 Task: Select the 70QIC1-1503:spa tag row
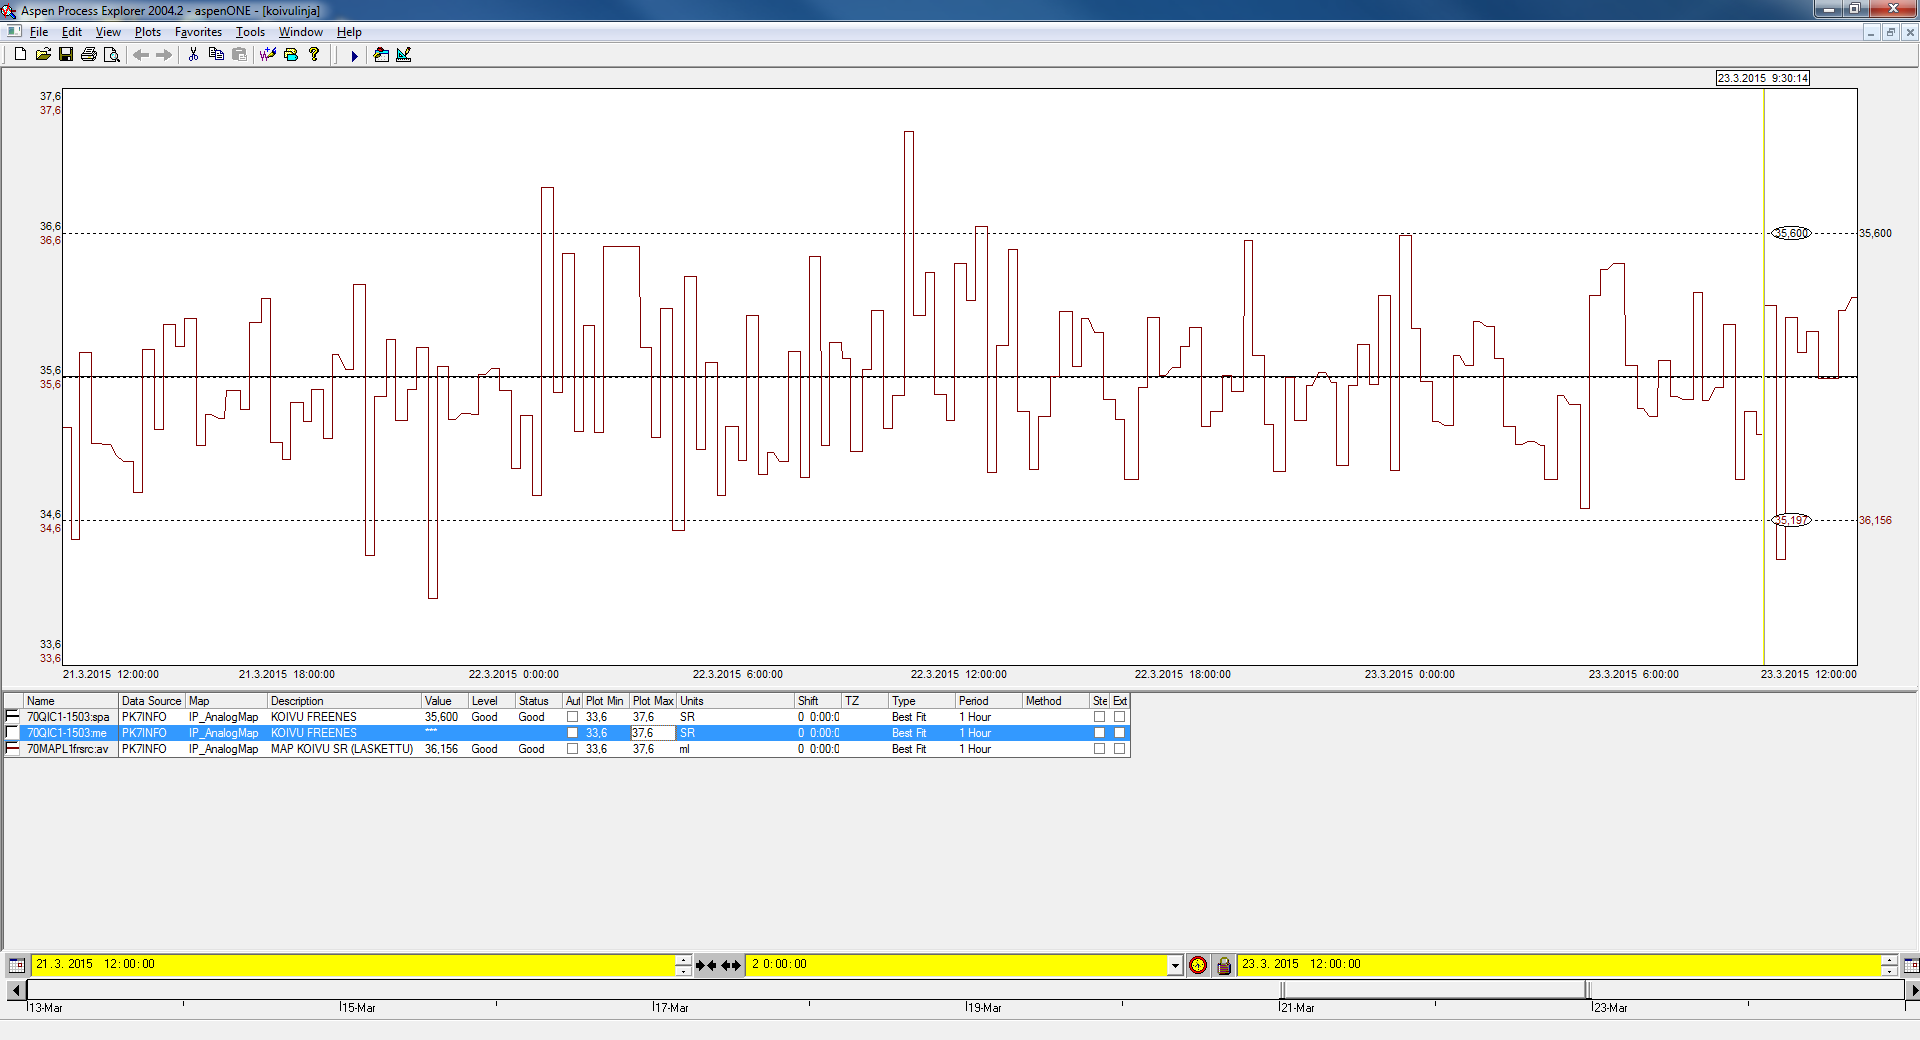click(567, 717)
